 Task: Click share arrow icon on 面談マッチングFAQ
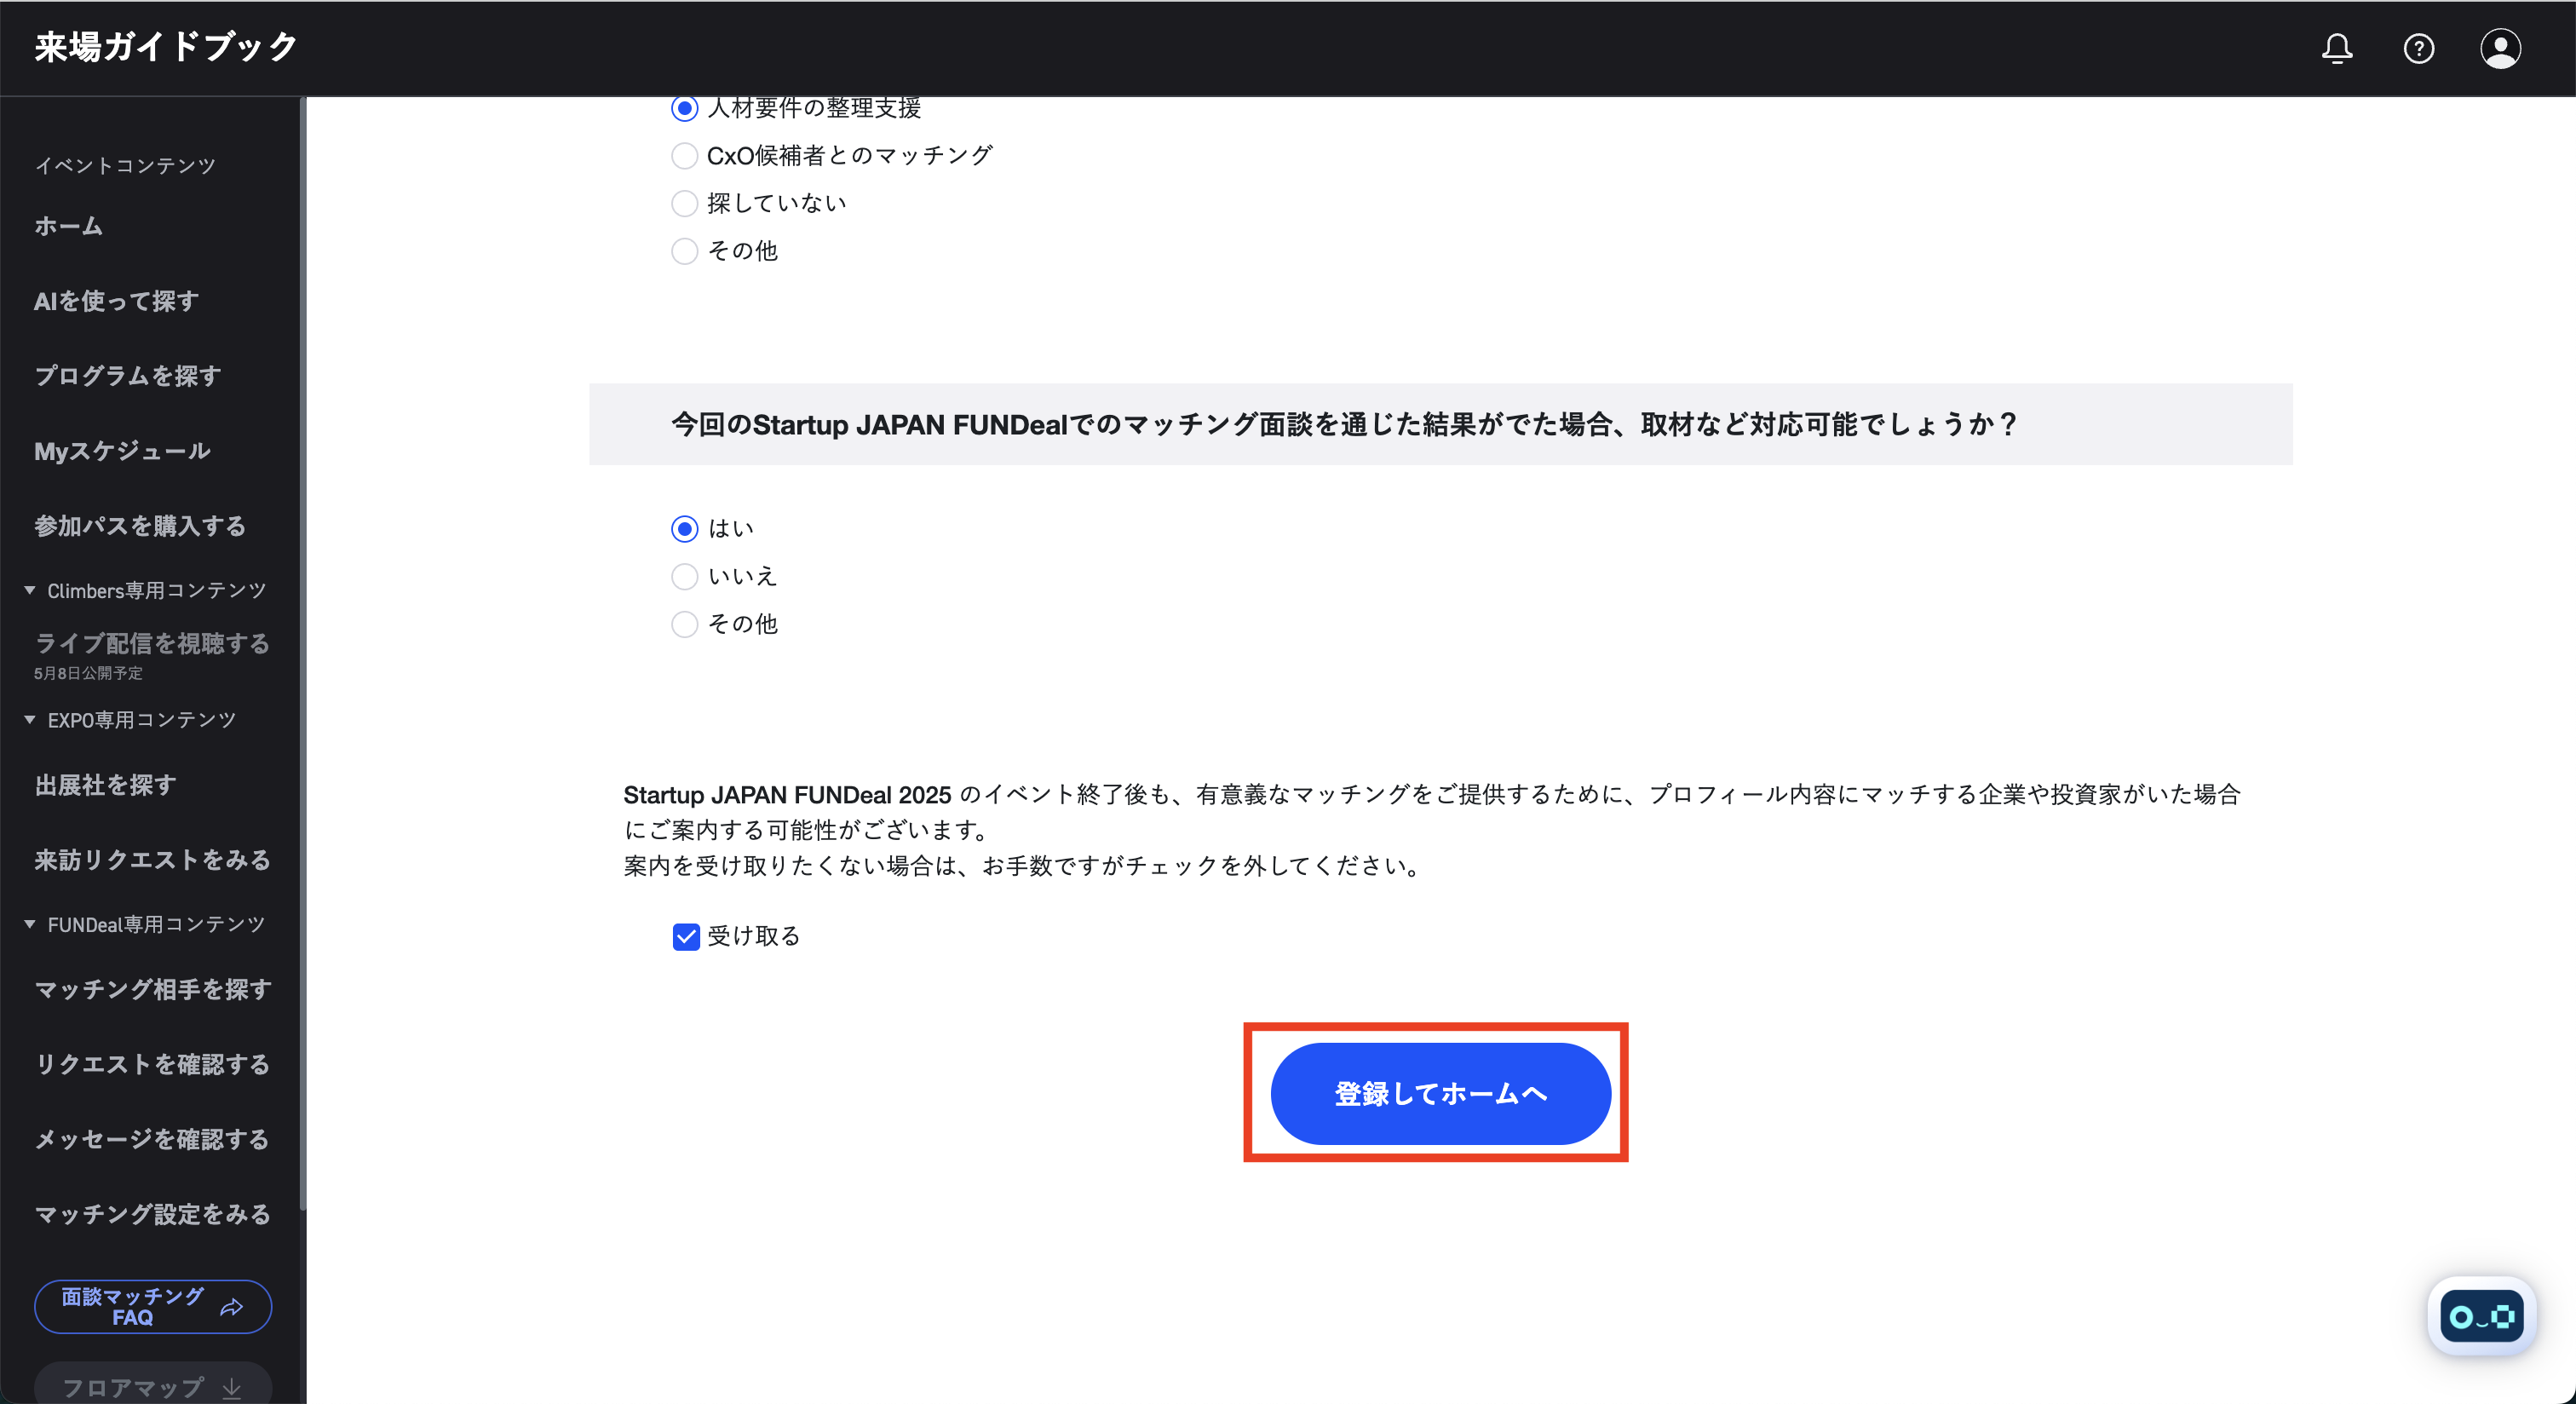tap(232, 1307)
